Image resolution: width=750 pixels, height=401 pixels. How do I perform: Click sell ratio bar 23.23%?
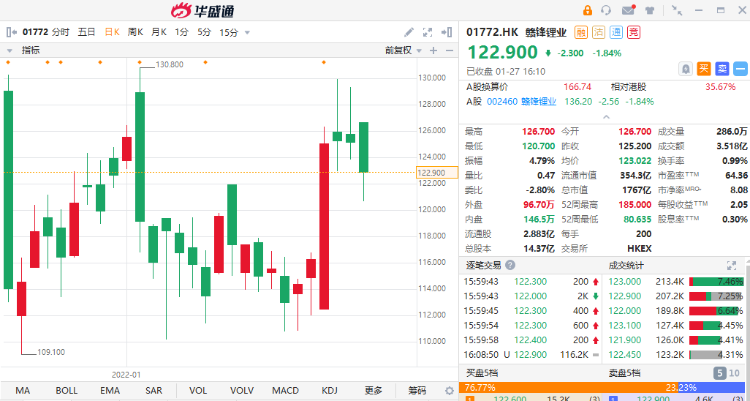pyautogui.click(x=713, y=387)
